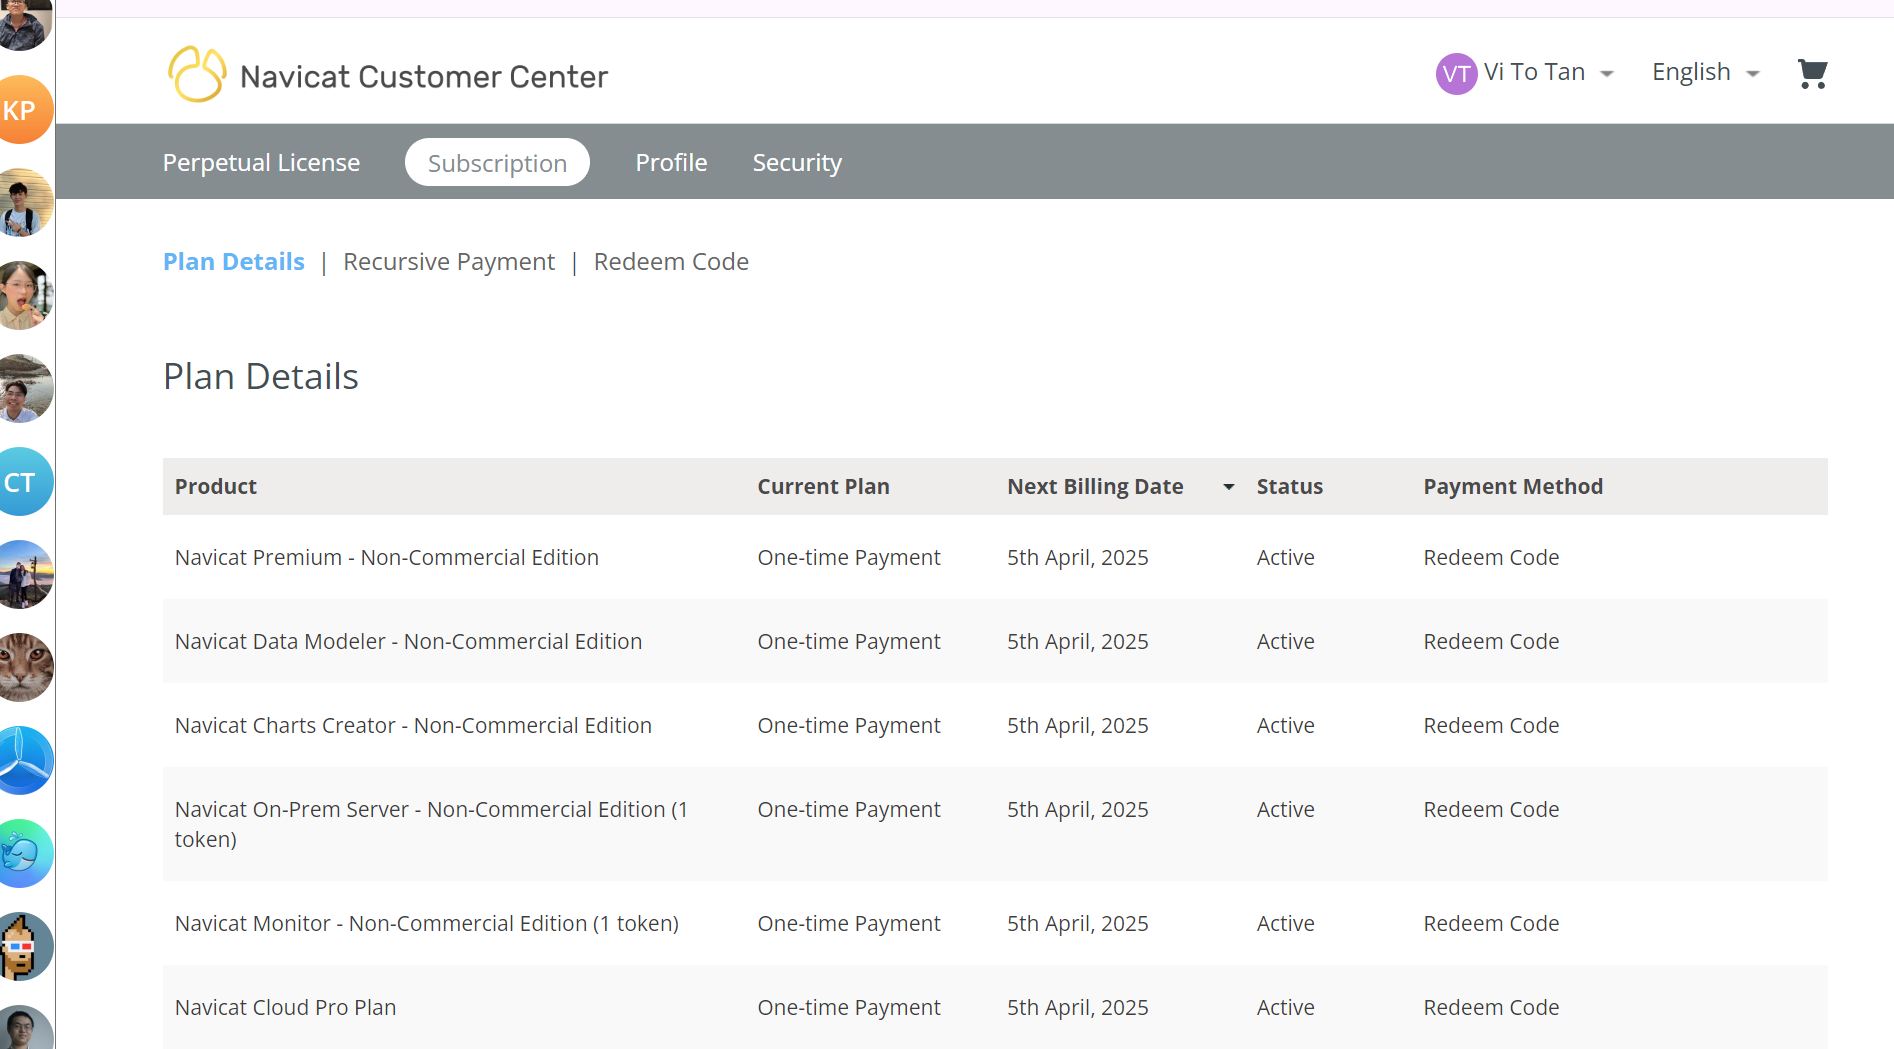Click 'One-time Payment' for Navicat Charts Creator
Image resolution: width=1894 pixels, height=1049 pixels.
click(x=849, y=726)
